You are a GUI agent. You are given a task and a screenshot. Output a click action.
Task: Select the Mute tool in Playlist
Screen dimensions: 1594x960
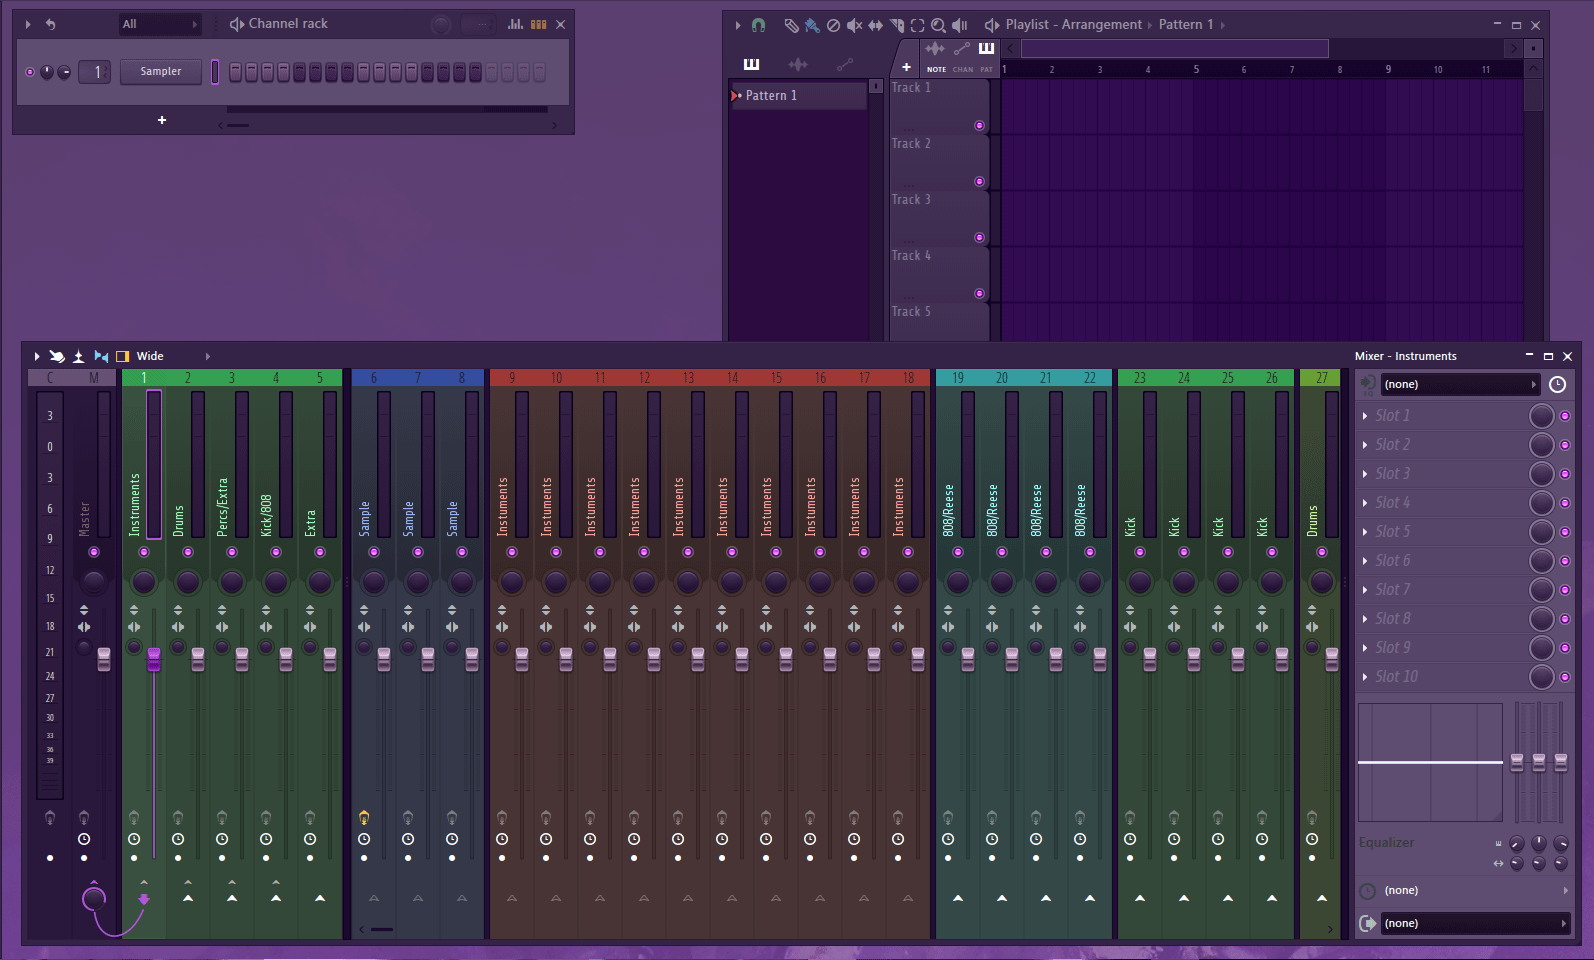(x=854, y=25)
